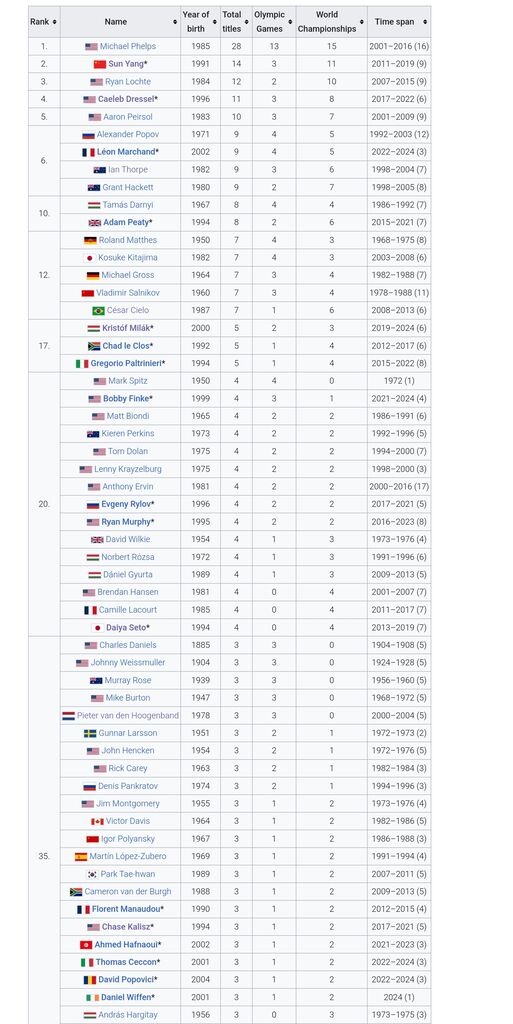The width and height of the screenshot is (513, 1024).
Task: Click the Japan flag beside Kosuke Kitajima
Action: (92, 258)
